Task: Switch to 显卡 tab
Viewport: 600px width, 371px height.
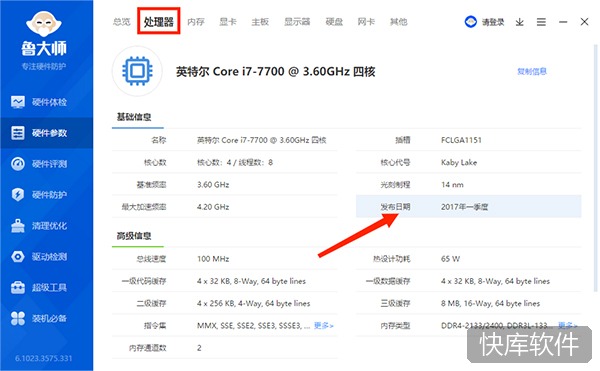Action: point(228,22)
